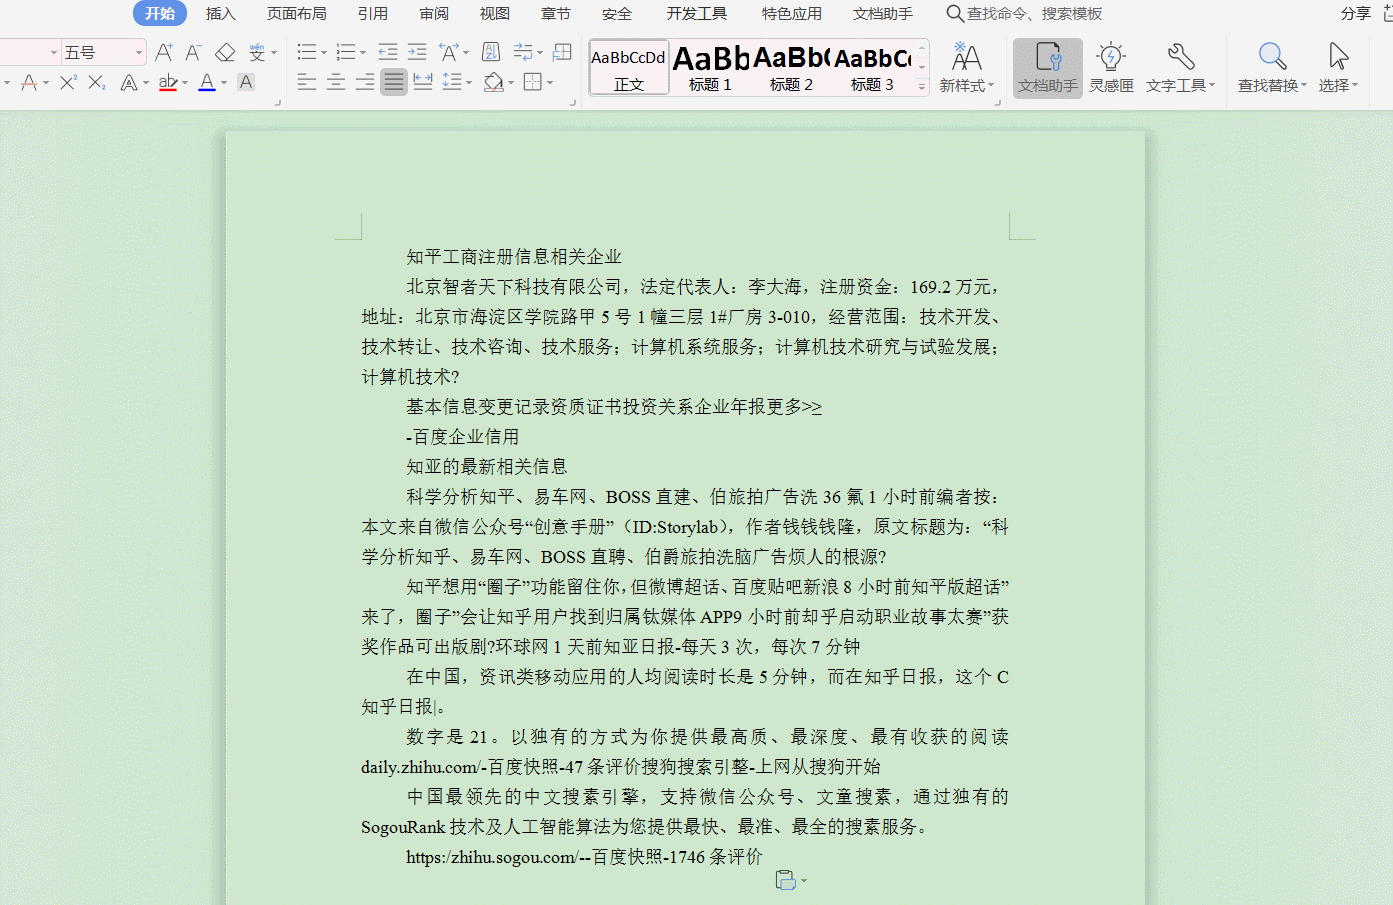The image size is (1393, 905).
Task: Clear formatting with the eraser icon
Action: coord(226,52)
